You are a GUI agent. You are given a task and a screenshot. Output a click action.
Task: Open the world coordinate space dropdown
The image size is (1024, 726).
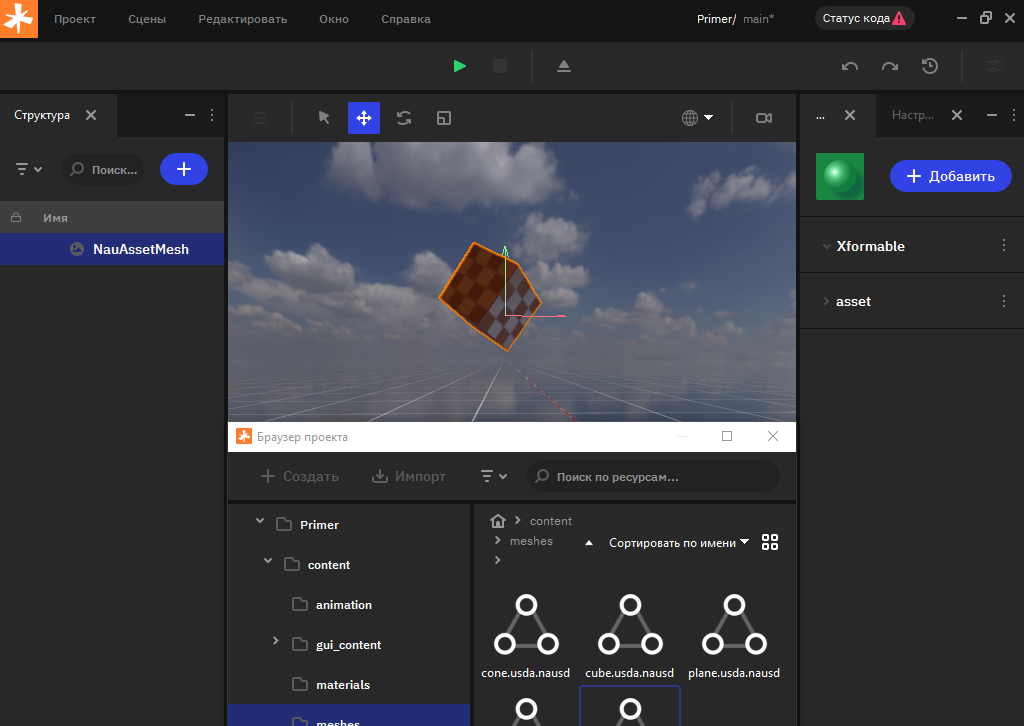(697, 118)
